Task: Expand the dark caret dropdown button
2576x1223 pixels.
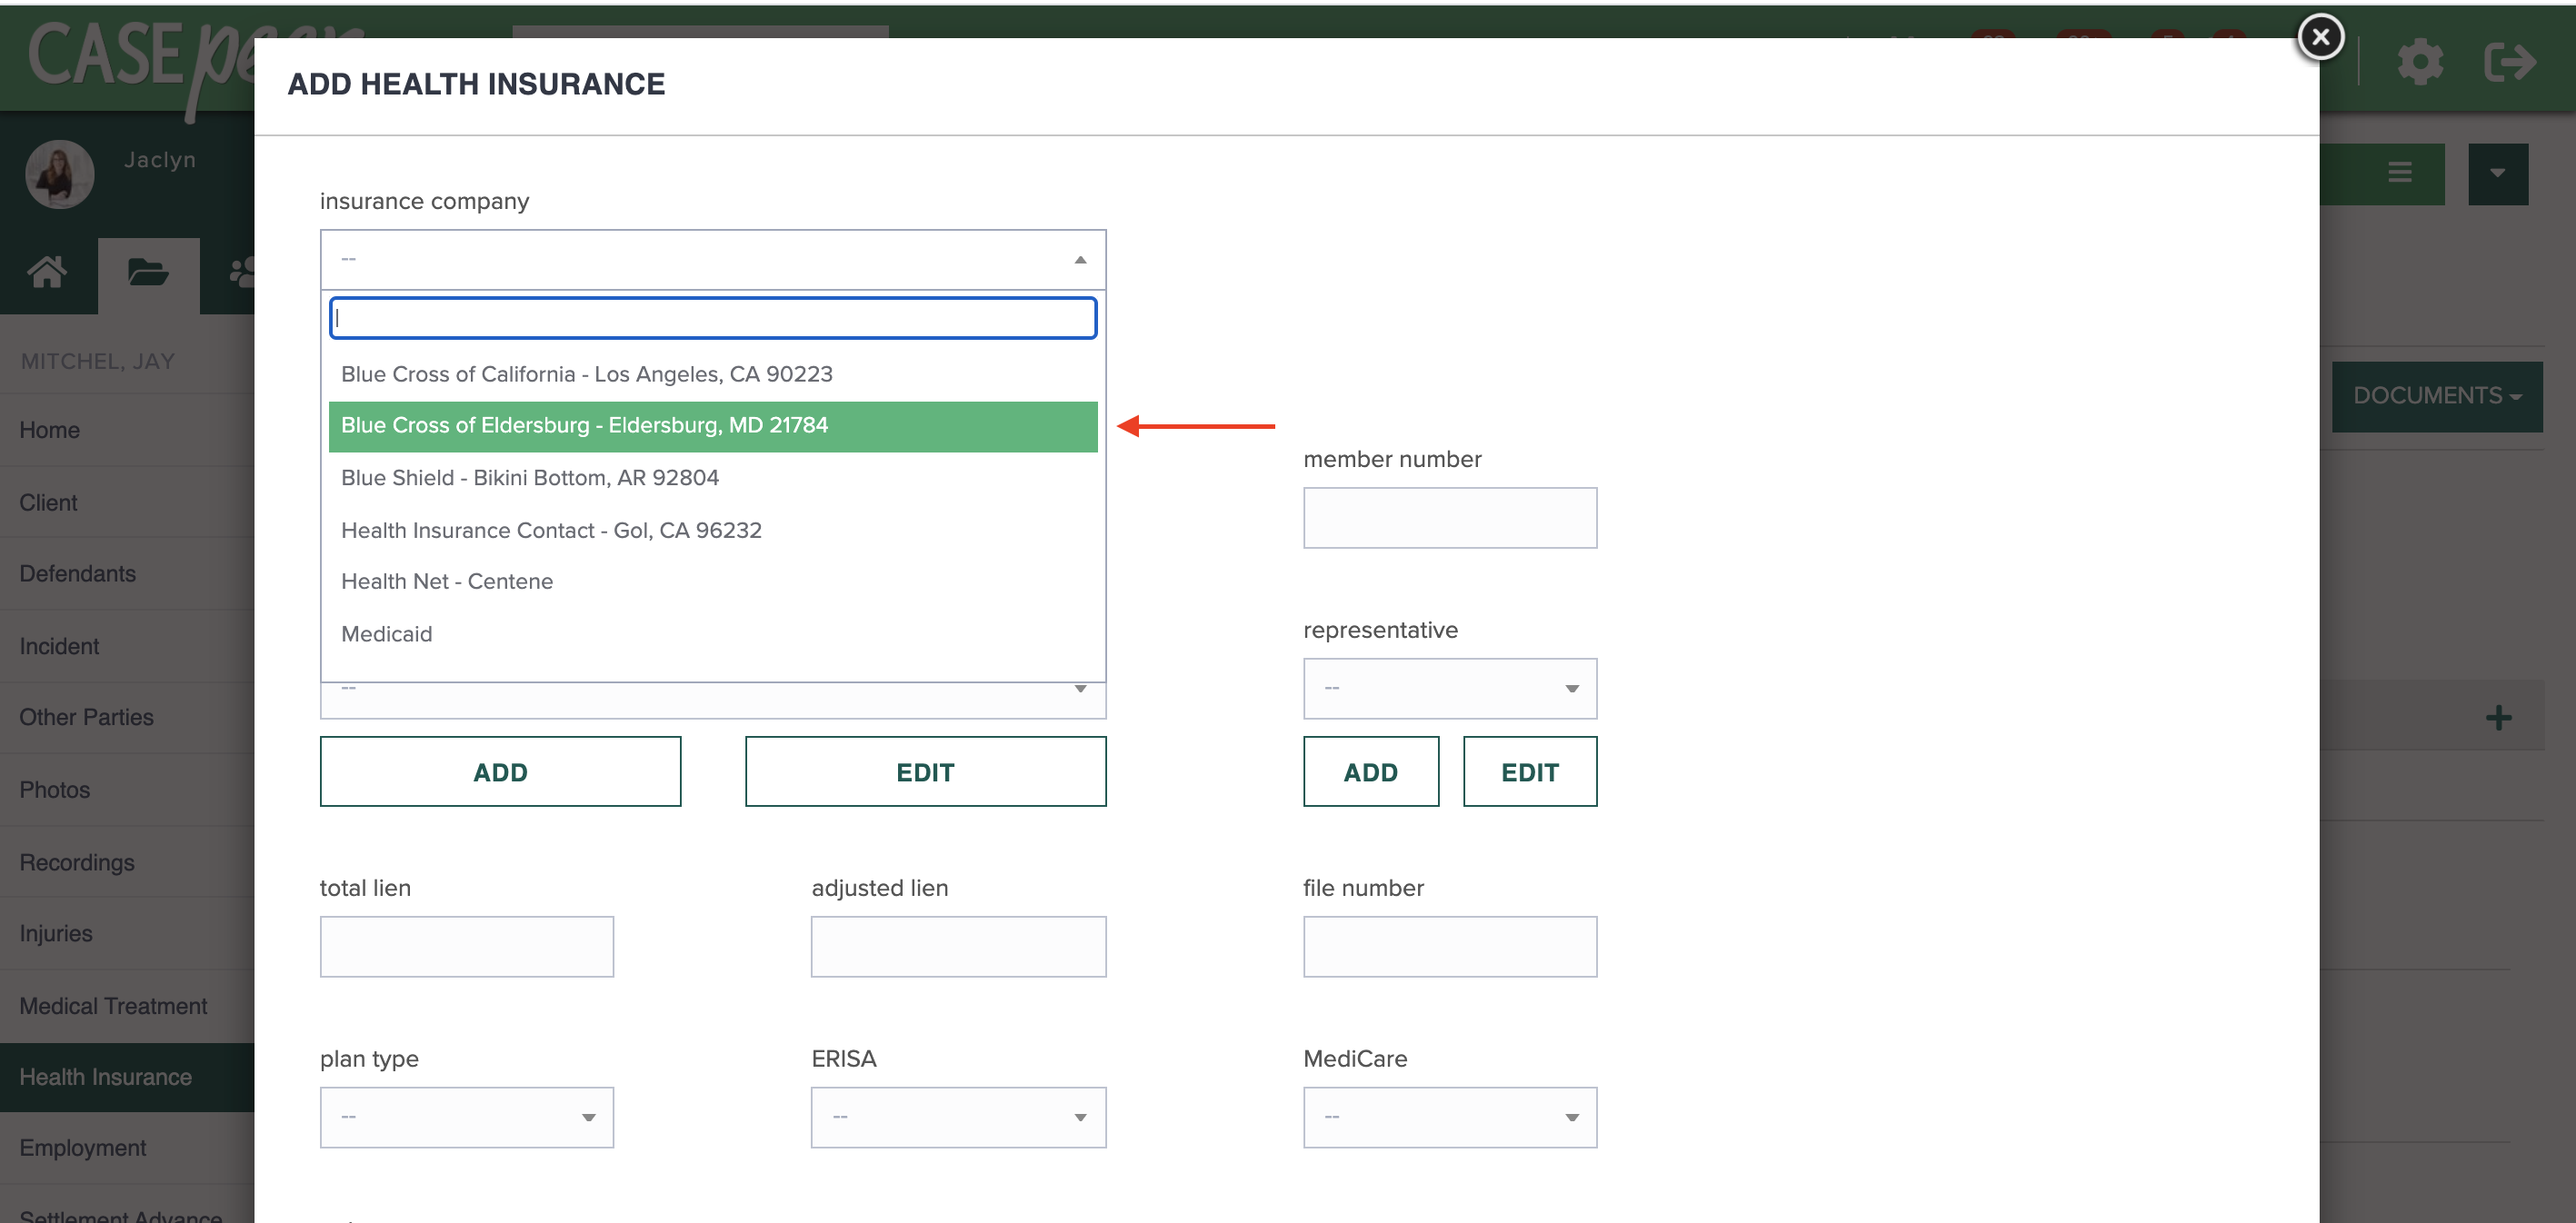Action: (2497, 173)
